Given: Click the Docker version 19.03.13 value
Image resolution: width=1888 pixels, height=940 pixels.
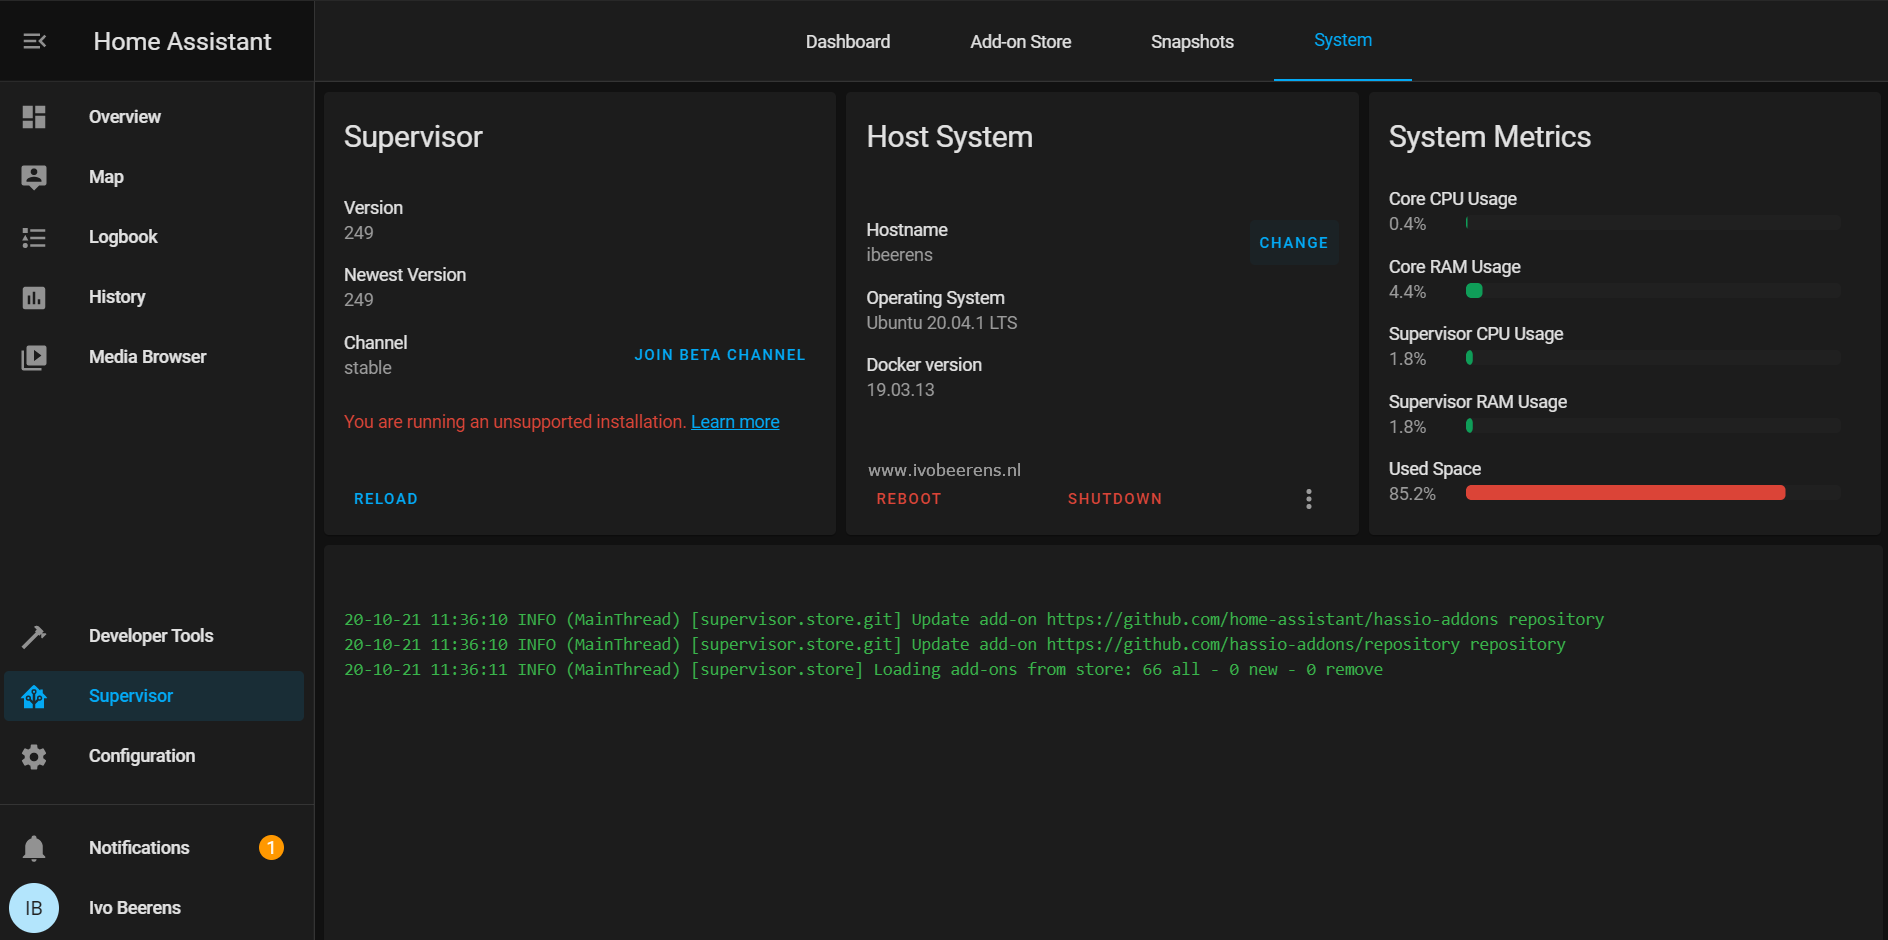Looking at the screenshot, I should click(x=900, y=390).
